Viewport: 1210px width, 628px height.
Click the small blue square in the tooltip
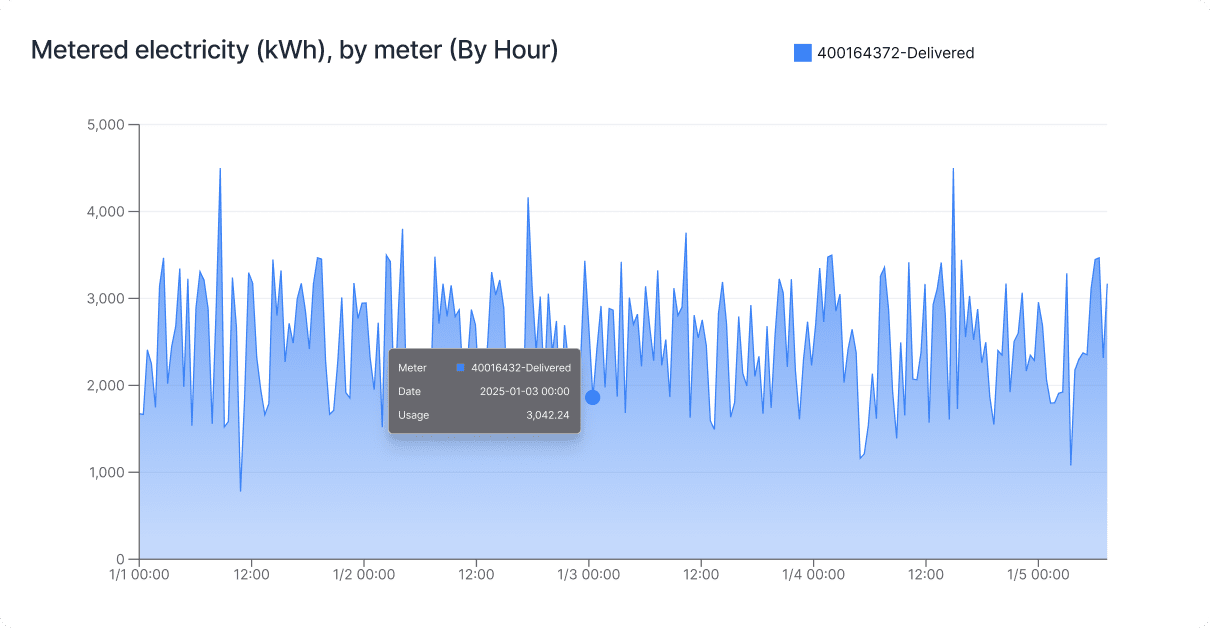tap(460, 368)
